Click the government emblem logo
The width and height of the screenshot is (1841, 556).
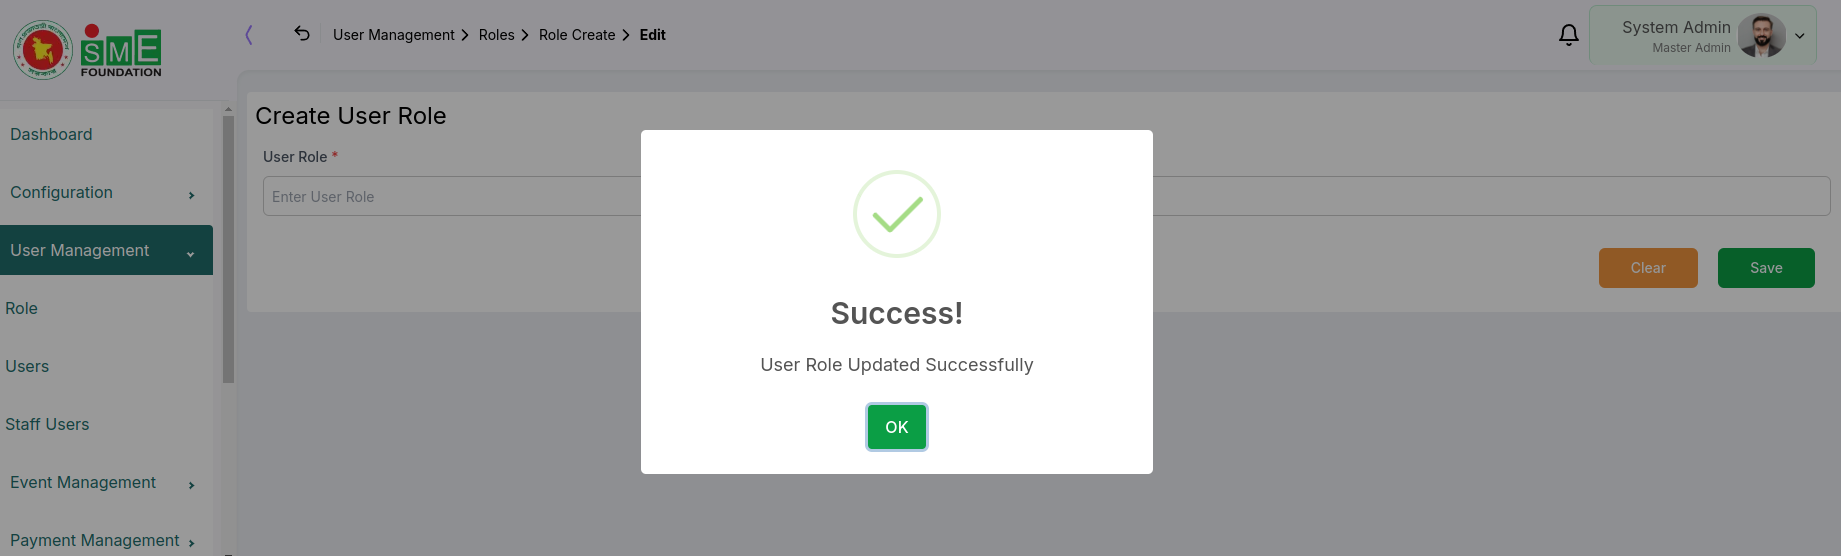tap(43, 50)
